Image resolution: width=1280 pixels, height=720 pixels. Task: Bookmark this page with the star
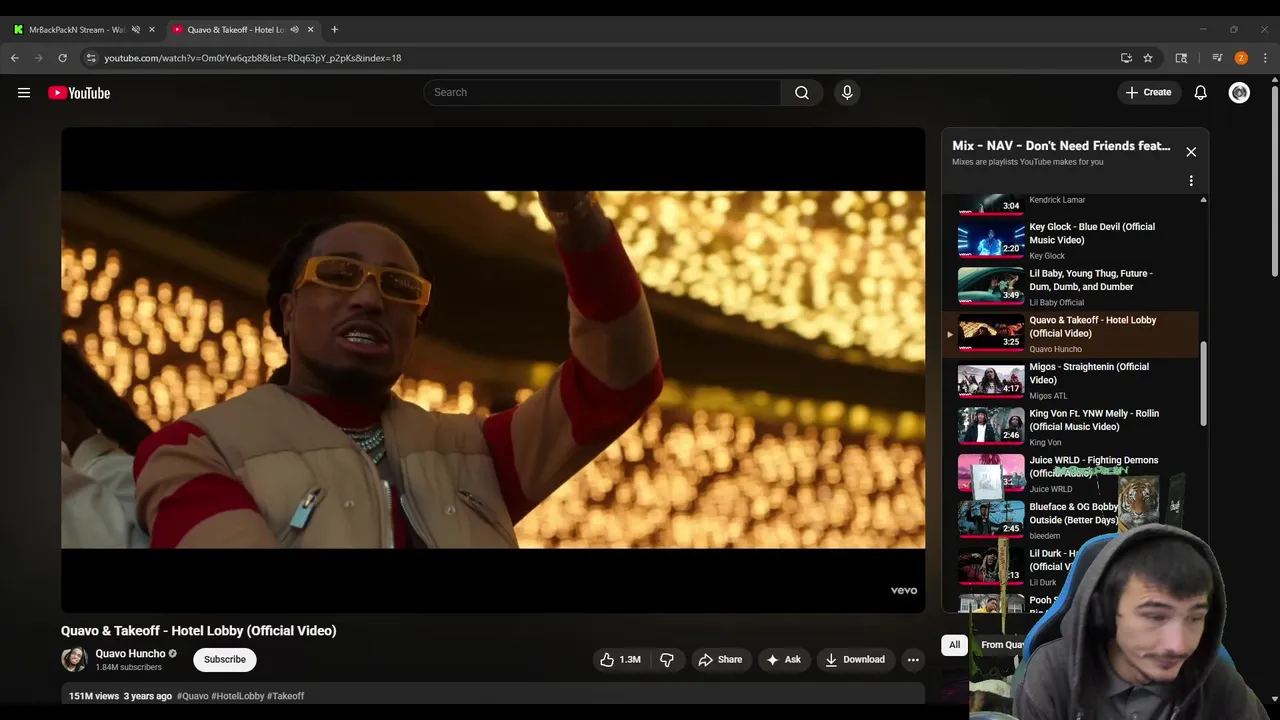(x=1148, y=58)
